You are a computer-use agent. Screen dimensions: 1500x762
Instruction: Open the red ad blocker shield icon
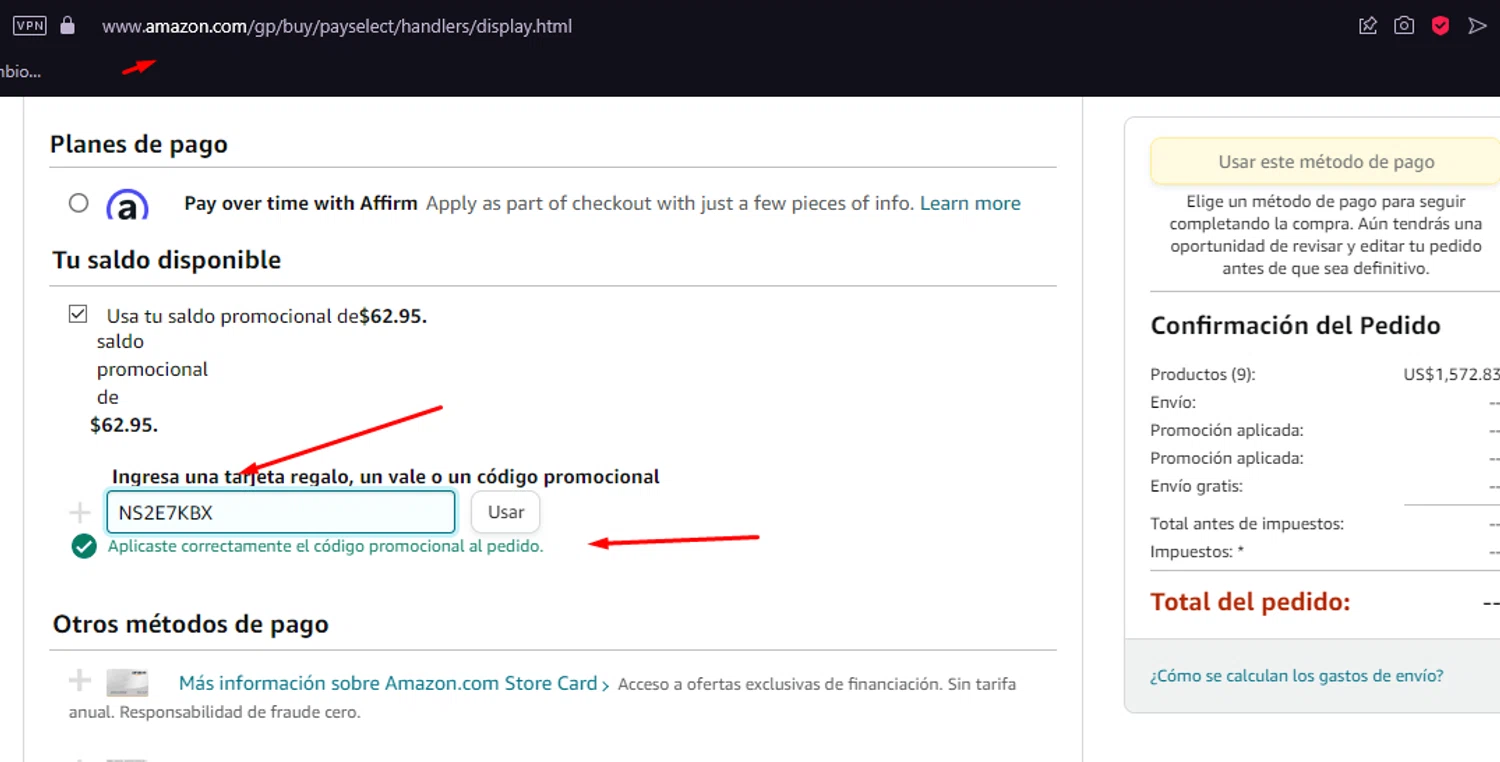click(x=1440, y=26)
